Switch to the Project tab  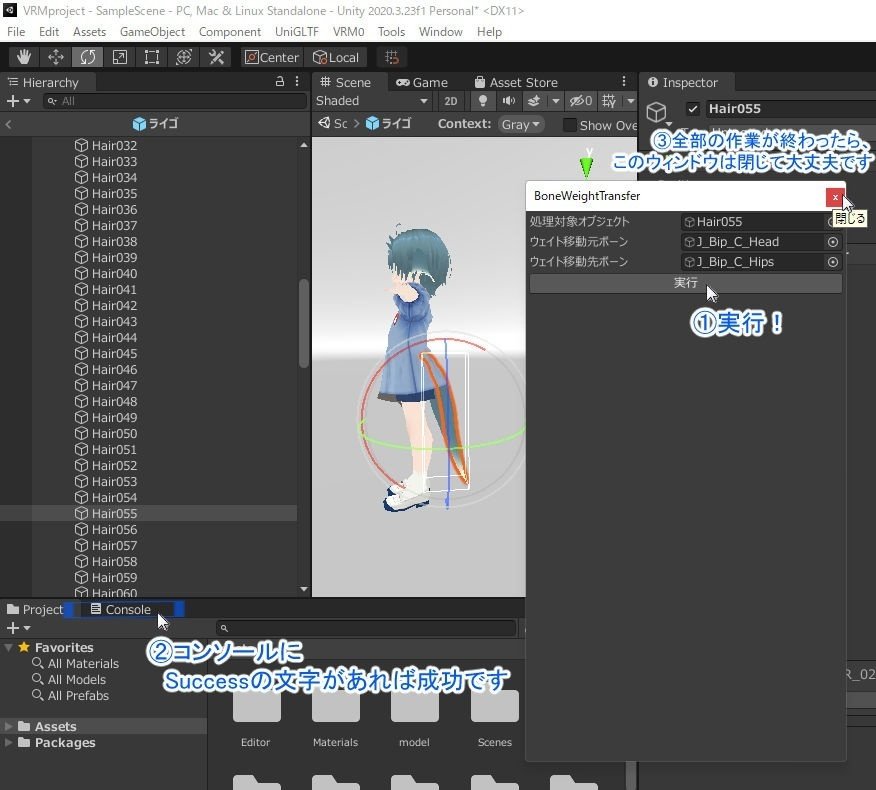[35, 610]
